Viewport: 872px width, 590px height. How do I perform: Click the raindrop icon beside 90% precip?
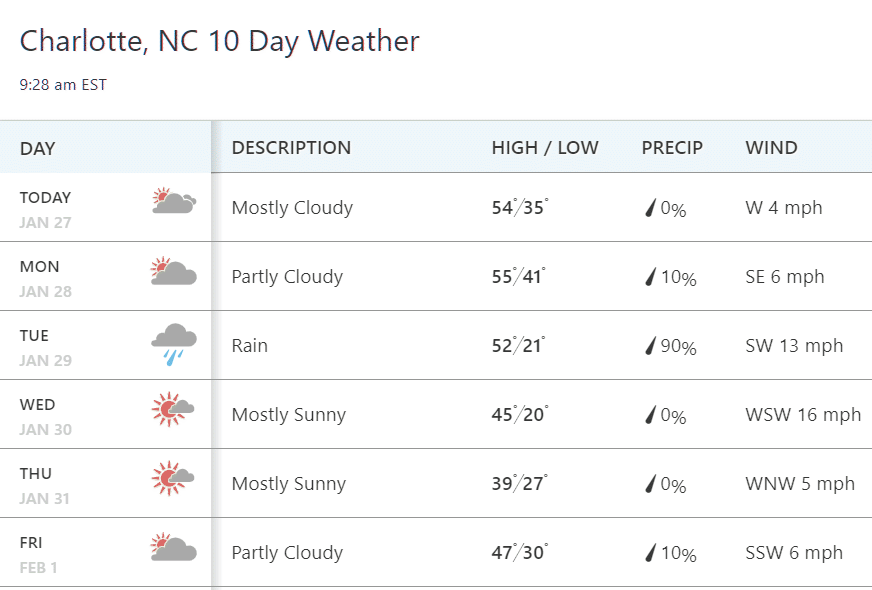(650, 346)
